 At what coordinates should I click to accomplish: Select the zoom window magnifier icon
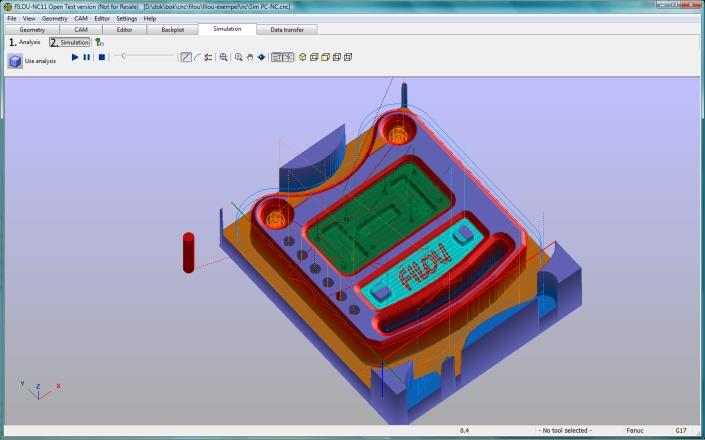point(223,57)
